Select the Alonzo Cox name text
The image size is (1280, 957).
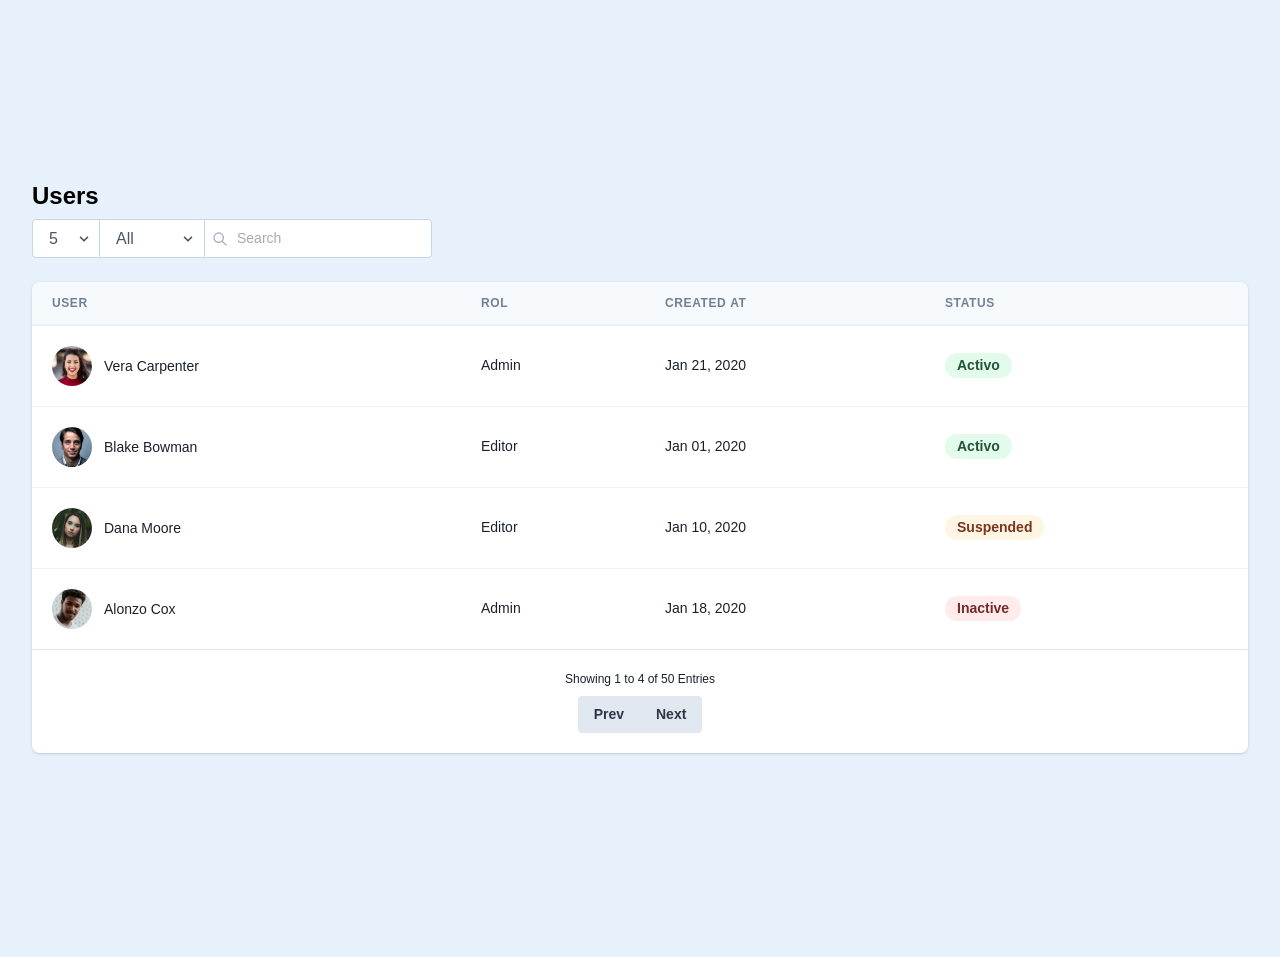click(x=140, y=609)
